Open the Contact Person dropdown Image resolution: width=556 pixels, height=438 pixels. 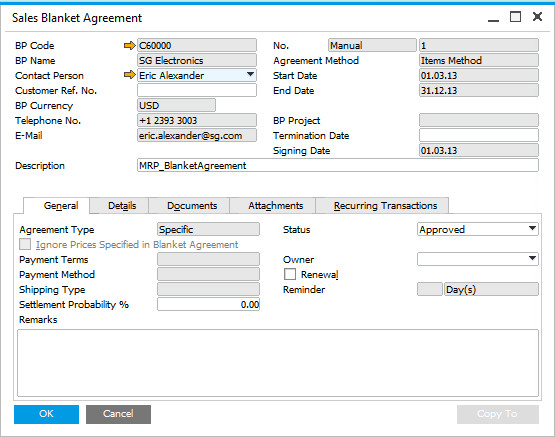[x=250, y=75]
